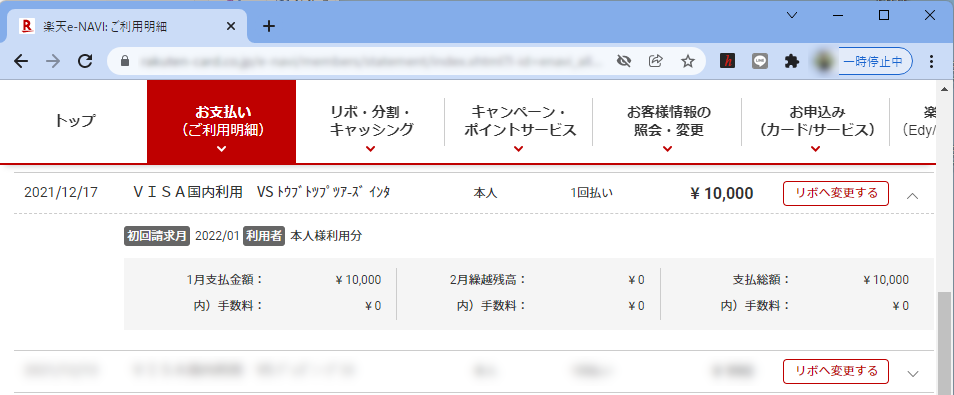Click the crossed-eye tracking icon in address bar
Screen dimensions: 954x395
pos(624,61)
